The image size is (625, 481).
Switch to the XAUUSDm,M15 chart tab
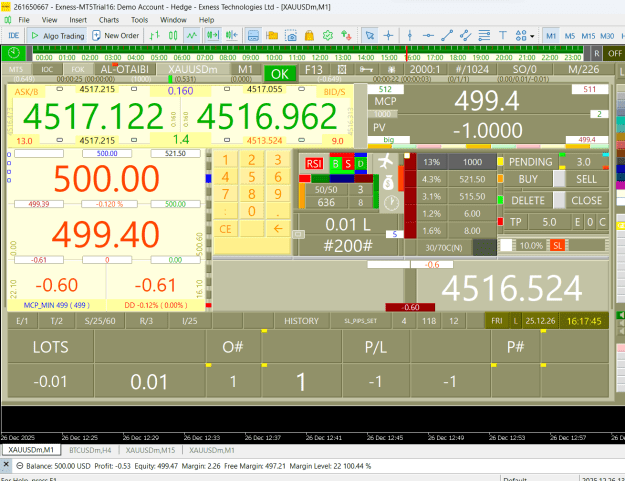tap(150, 450)
